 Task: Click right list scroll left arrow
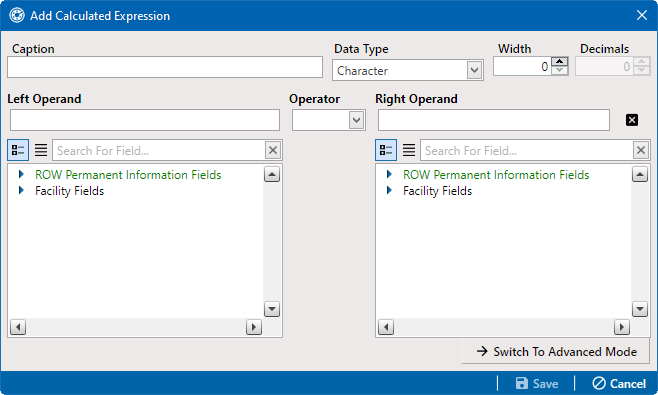(386, 327)
